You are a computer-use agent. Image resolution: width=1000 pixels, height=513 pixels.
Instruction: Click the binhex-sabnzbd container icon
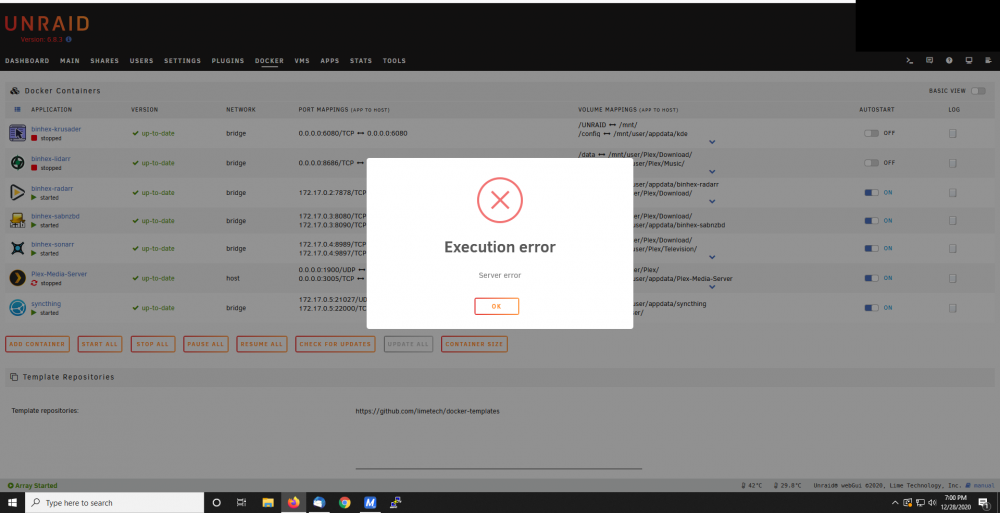[17, 220]
